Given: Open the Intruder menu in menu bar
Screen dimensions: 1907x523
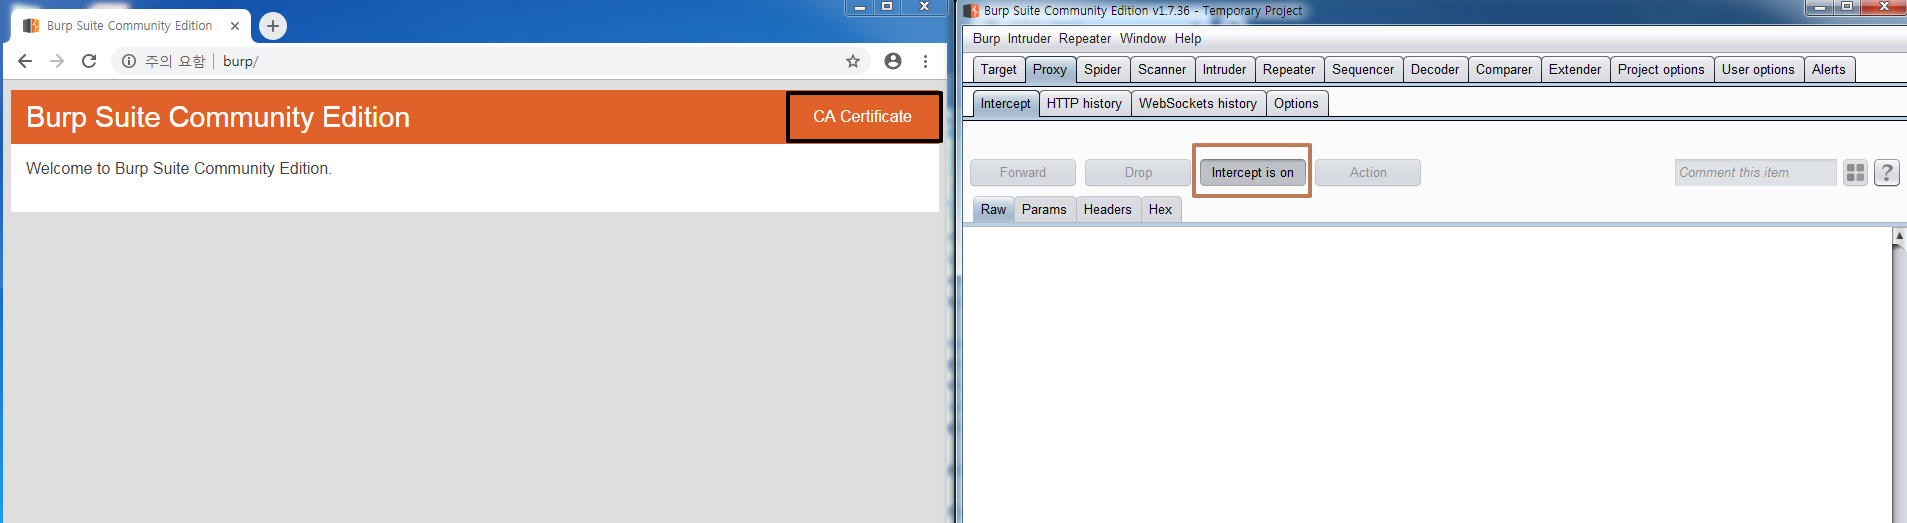Looking at the screenshot, I should pyautogui.click(x=1029, y=38).
